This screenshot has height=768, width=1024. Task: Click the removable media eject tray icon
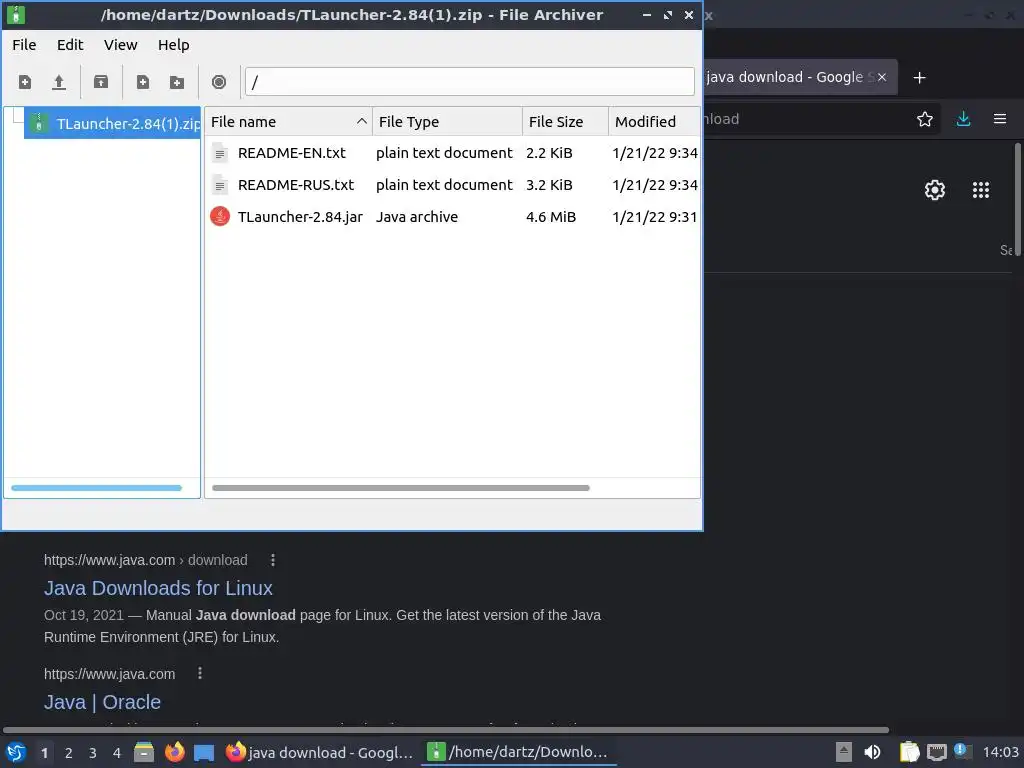point(844,752)
